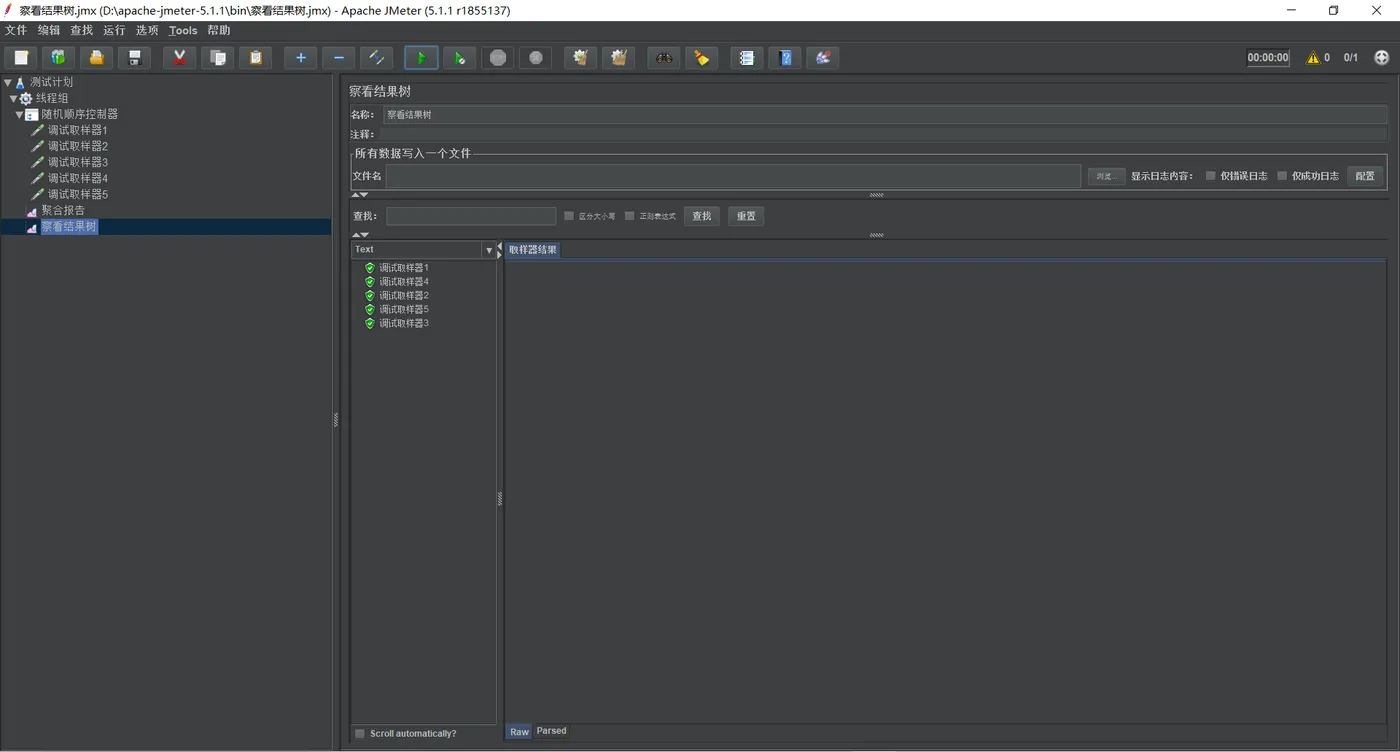Save the test plan with floppy icon
The width and height of the screenshot is (1400, 752).
click(134, 58)
